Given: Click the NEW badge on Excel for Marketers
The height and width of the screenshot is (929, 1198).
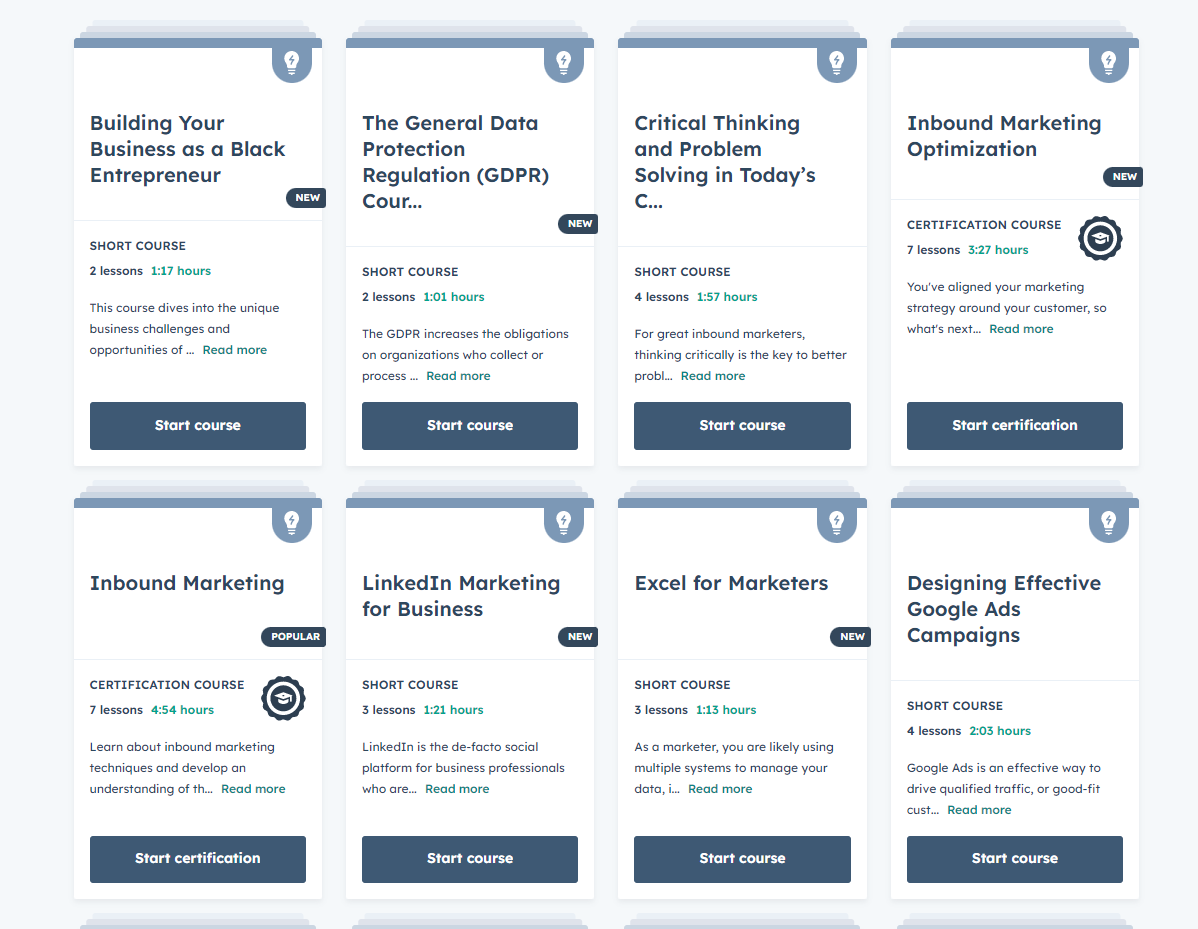Looking at the screenshot, I should [851, 637].
